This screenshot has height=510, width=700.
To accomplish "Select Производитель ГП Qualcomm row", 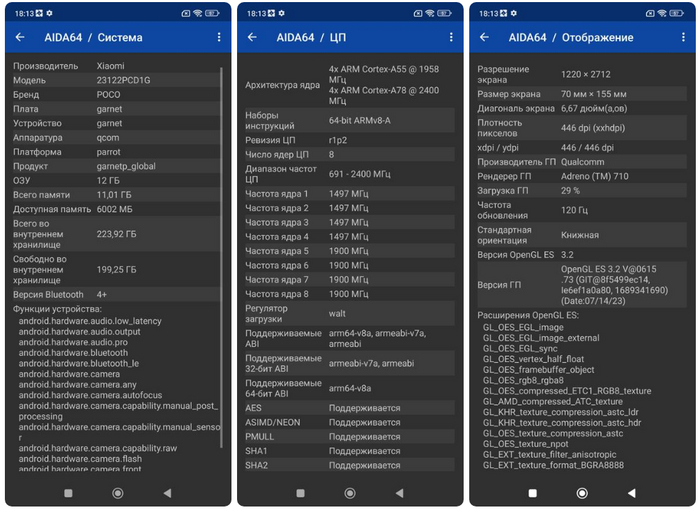I will coord(582,162).
